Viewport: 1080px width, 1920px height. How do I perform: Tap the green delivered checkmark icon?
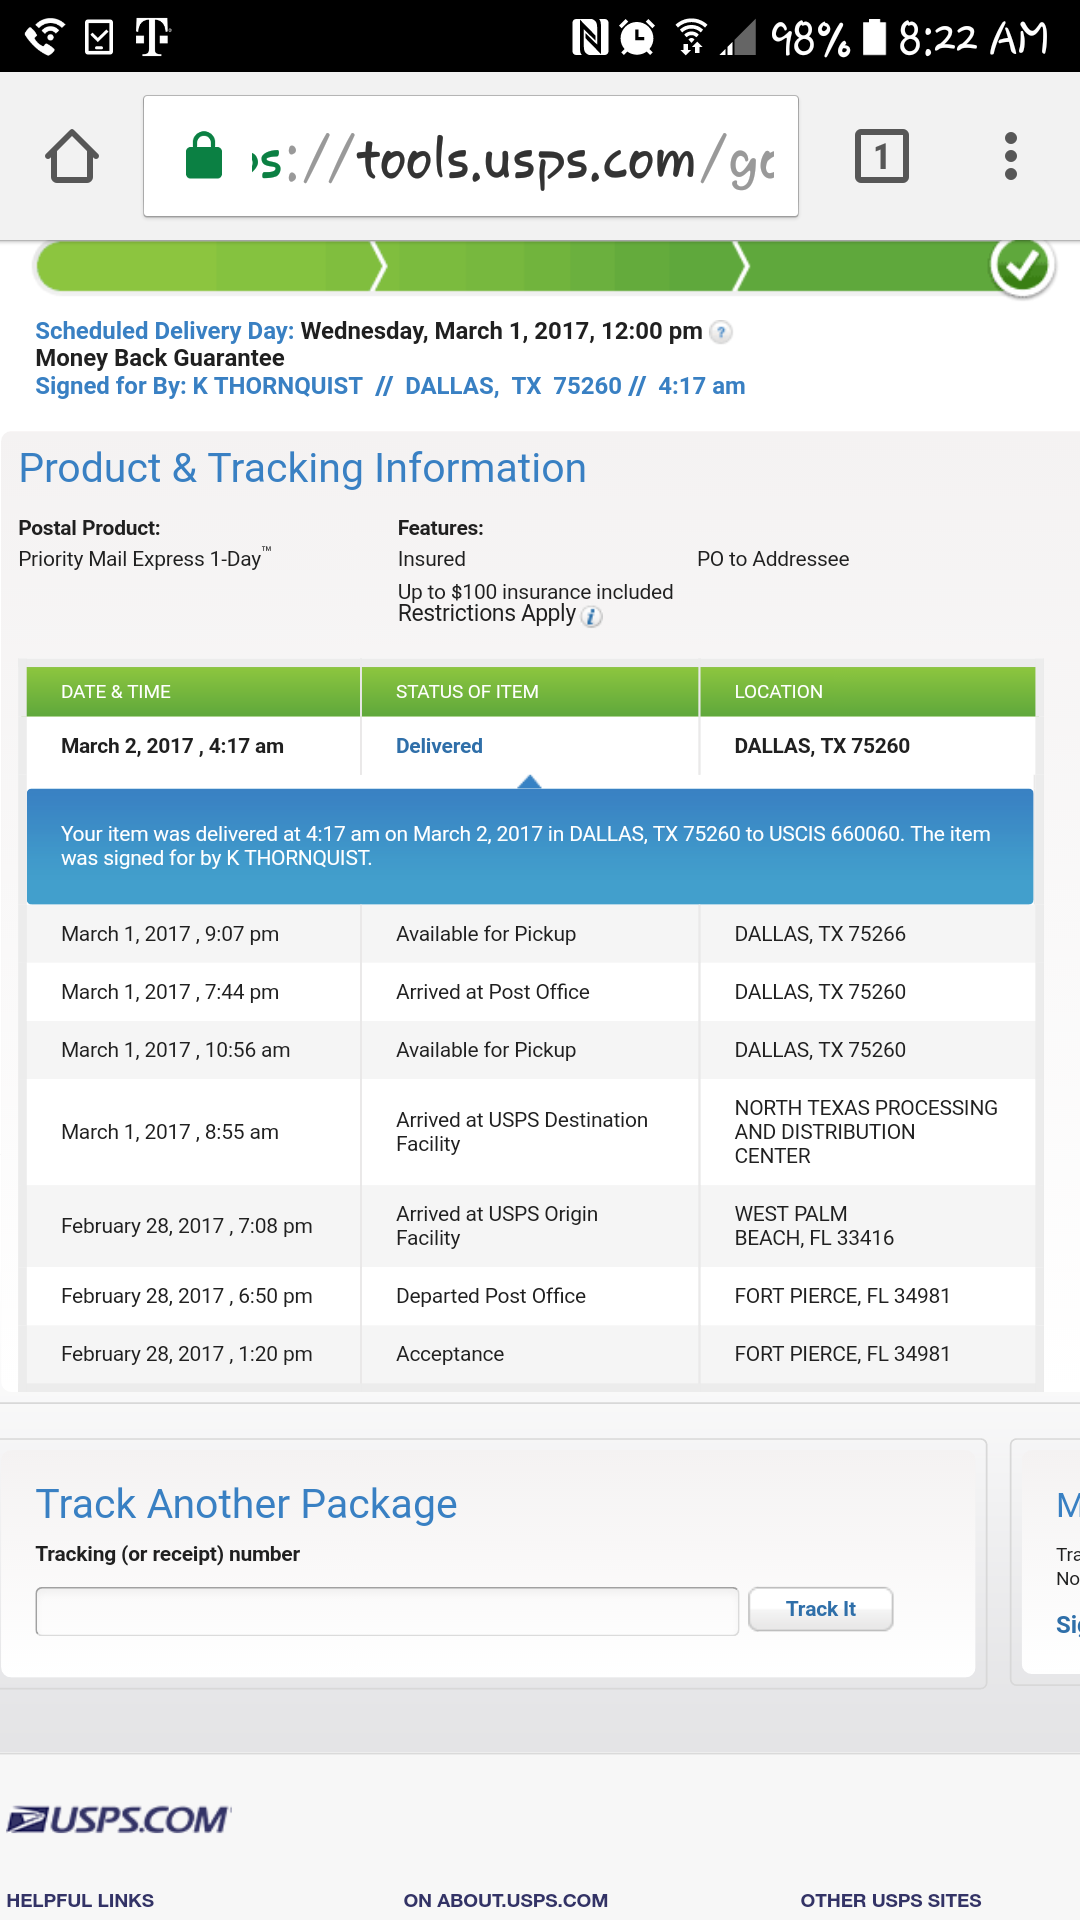pos(1022,266)
